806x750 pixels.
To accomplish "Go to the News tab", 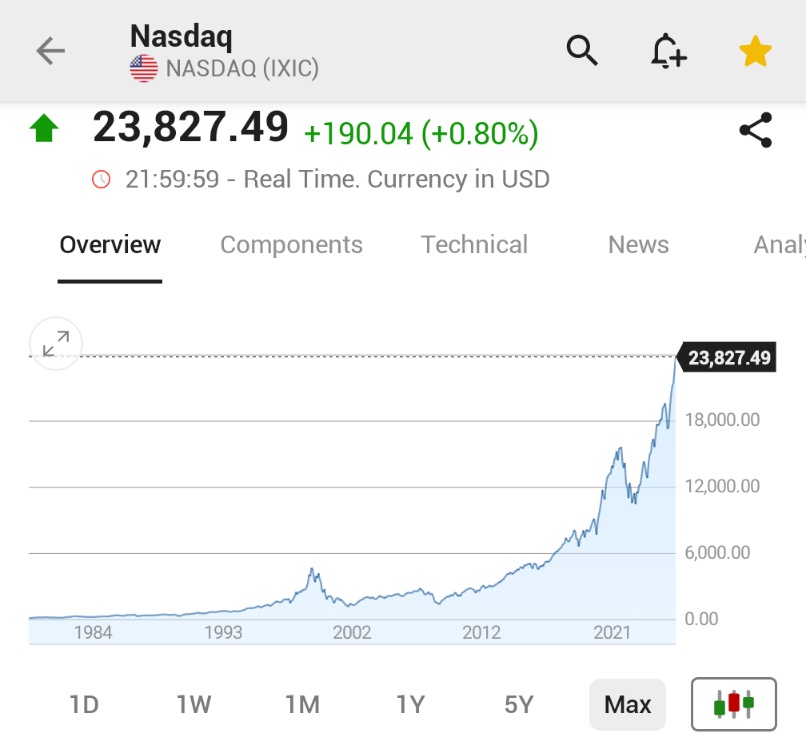I will [x=638, y=245].
